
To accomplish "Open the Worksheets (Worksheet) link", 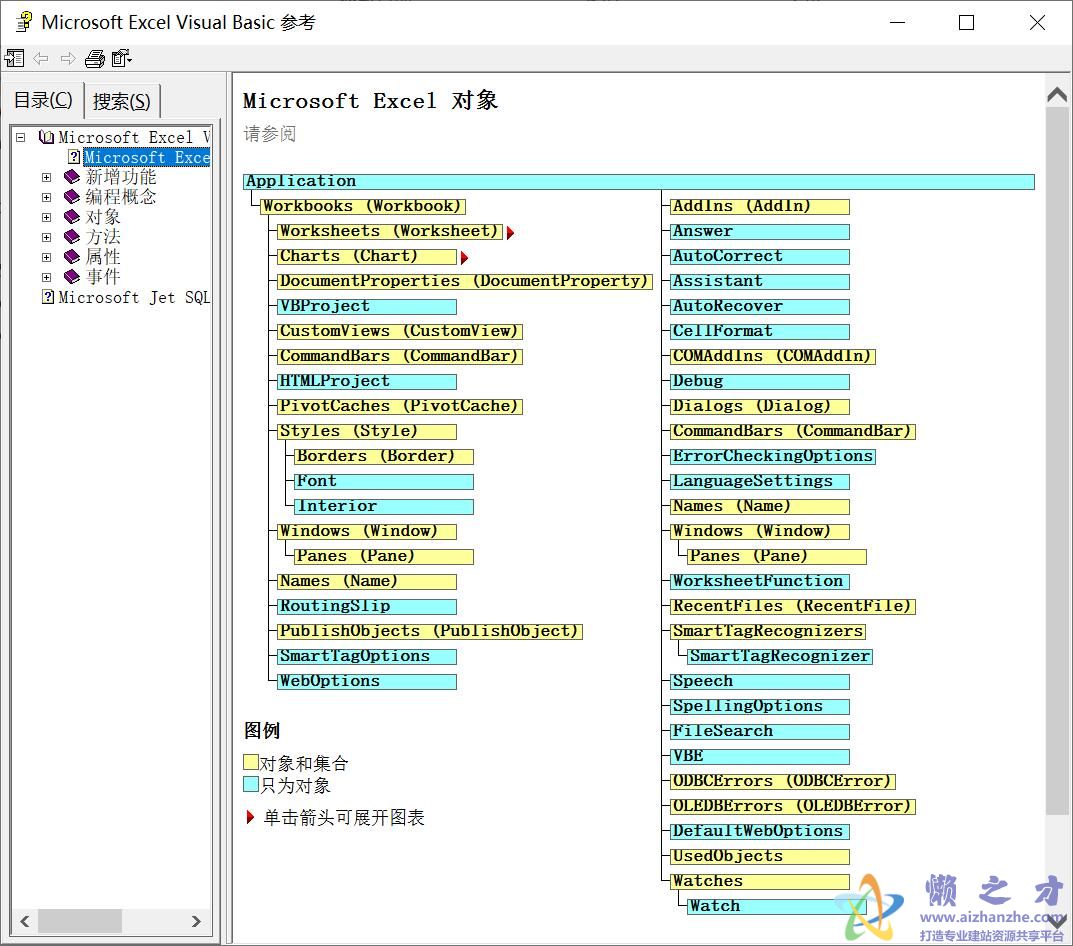I will 390,231.
